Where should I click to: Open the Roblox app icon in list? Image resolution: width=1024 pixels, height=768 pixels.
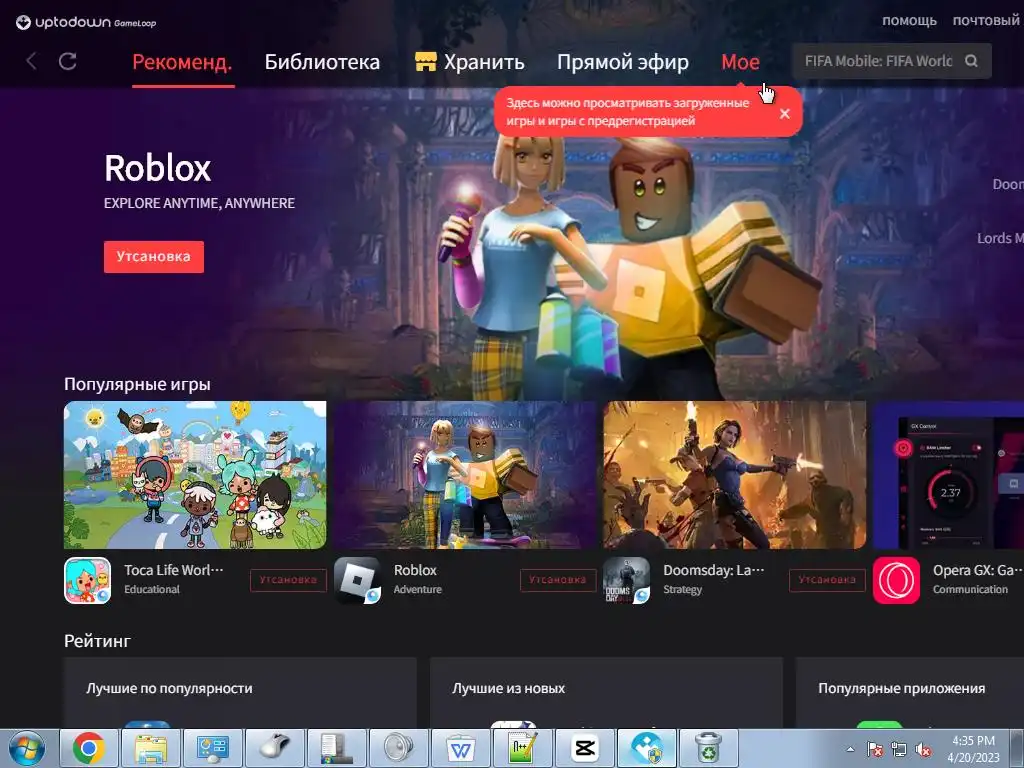pos(357,581)
